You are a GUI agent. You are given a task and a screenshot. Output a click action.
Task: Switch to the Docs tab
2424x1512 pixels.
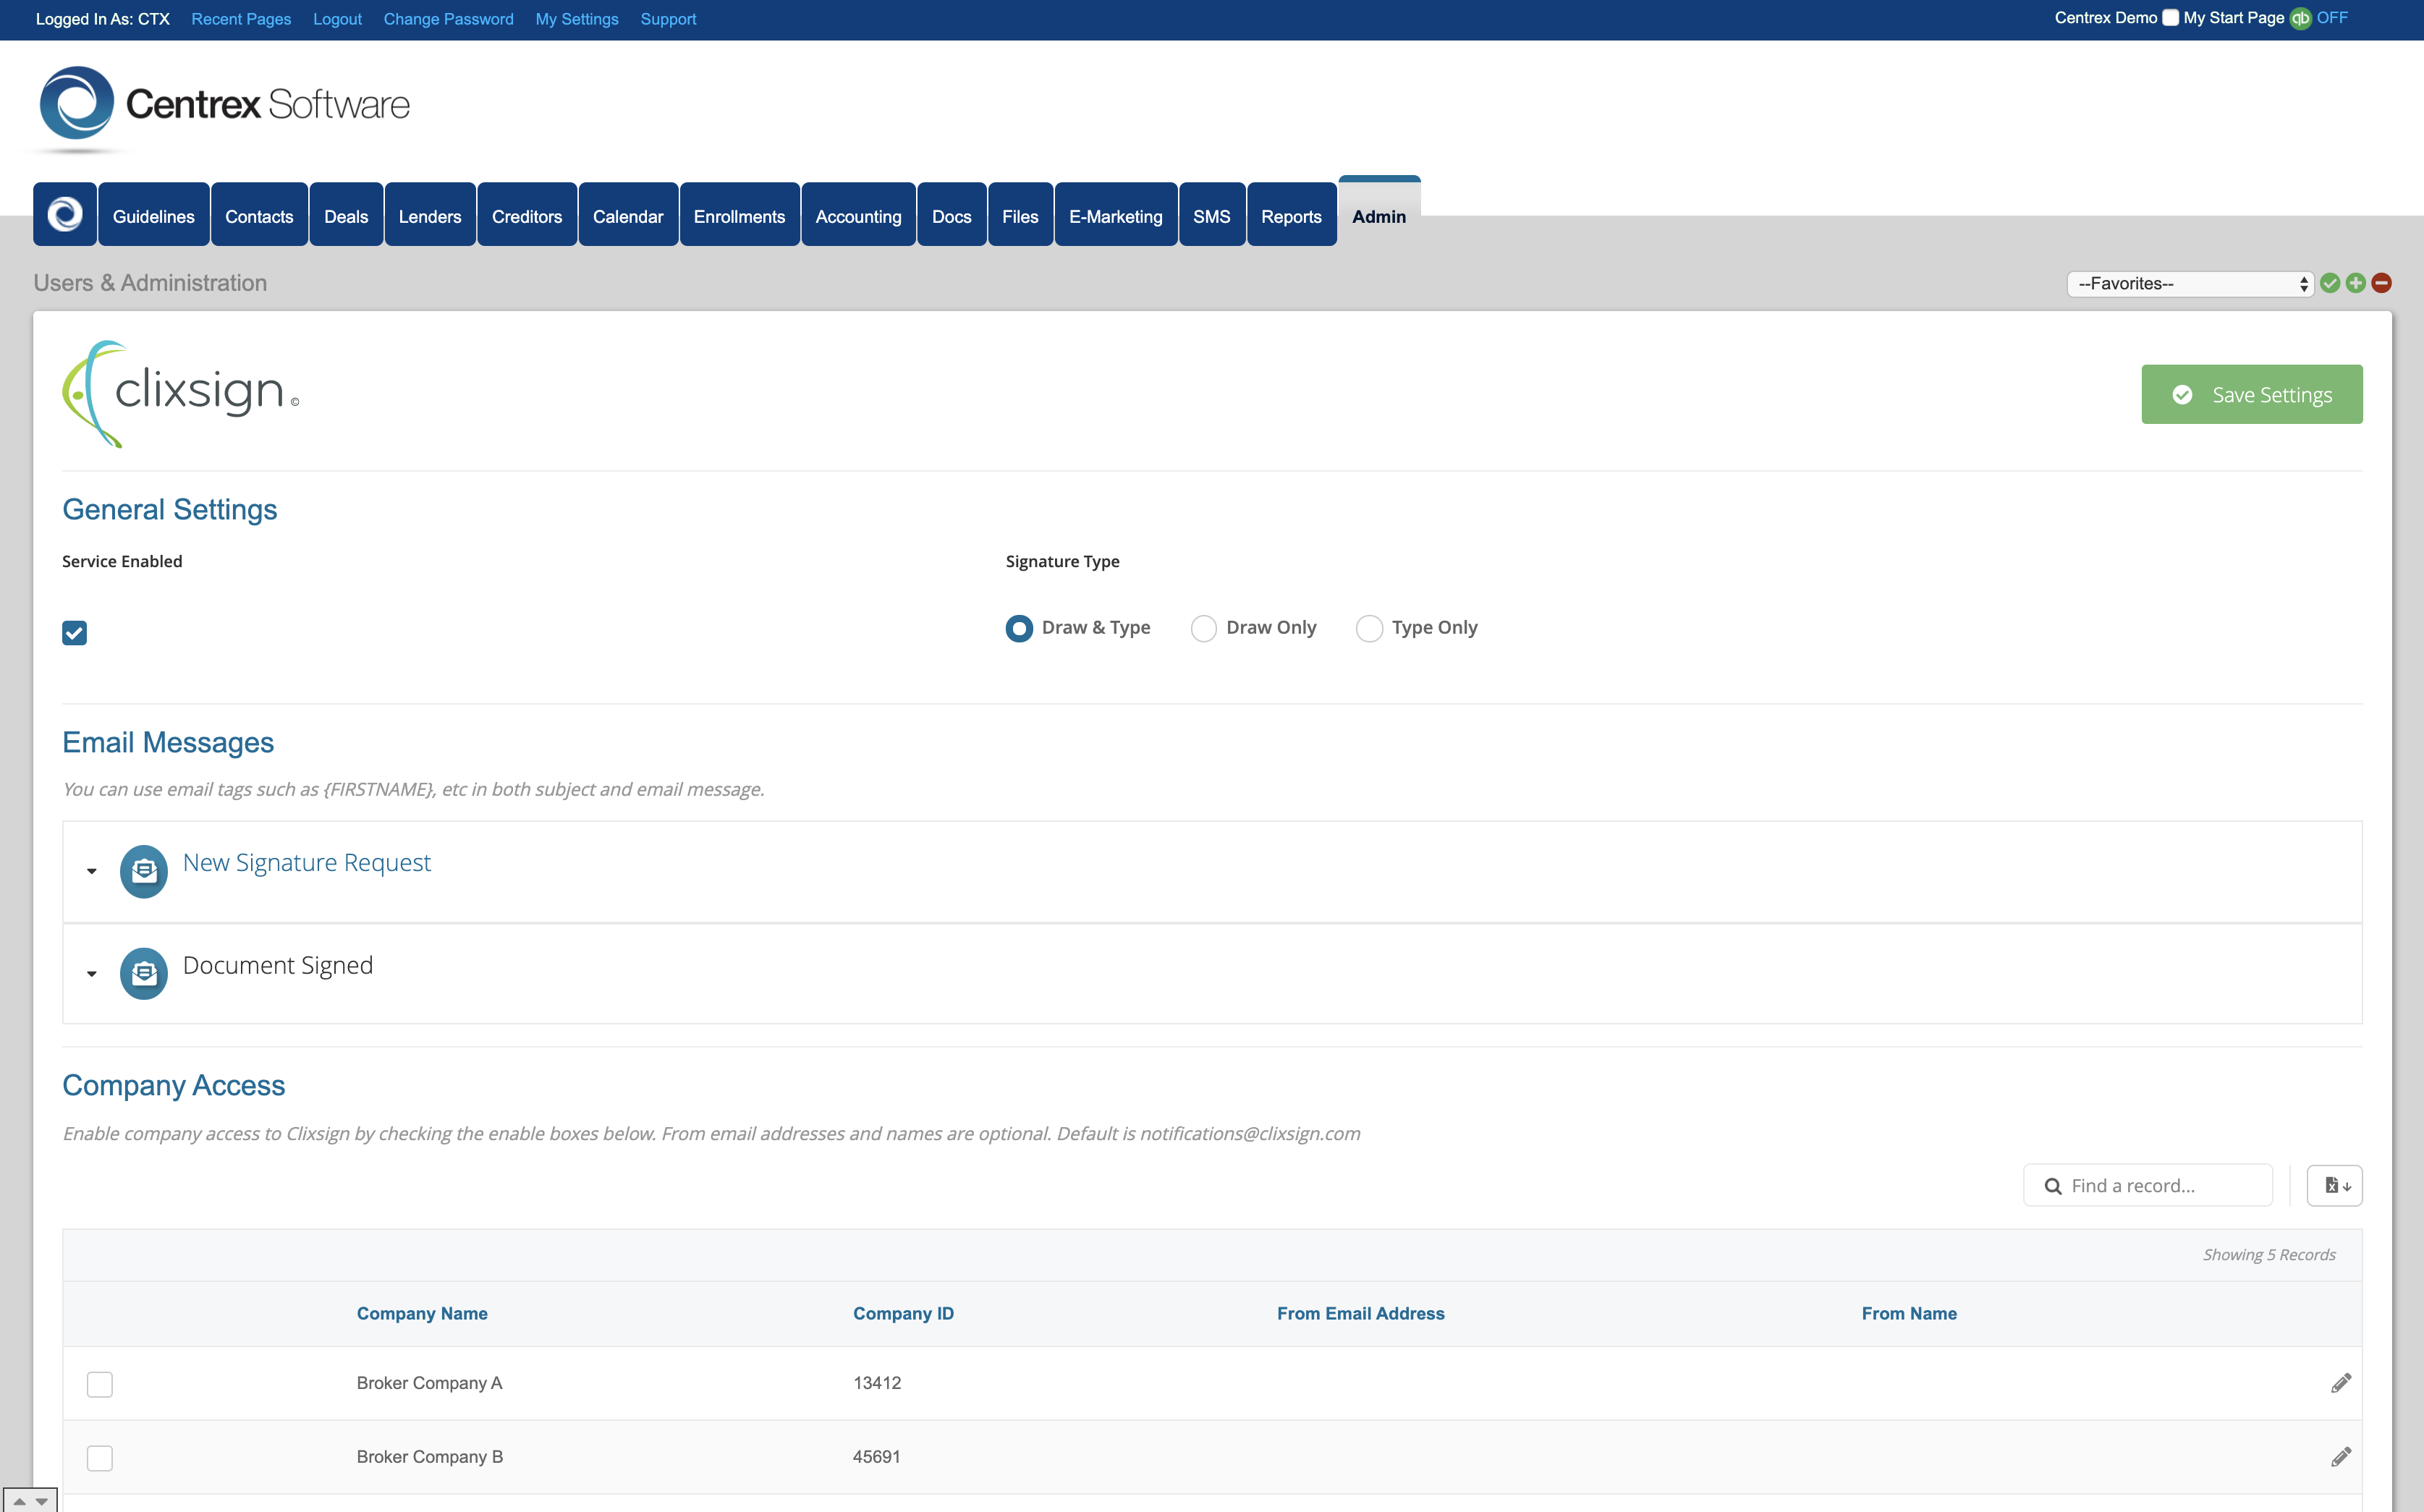click(952, 214)
